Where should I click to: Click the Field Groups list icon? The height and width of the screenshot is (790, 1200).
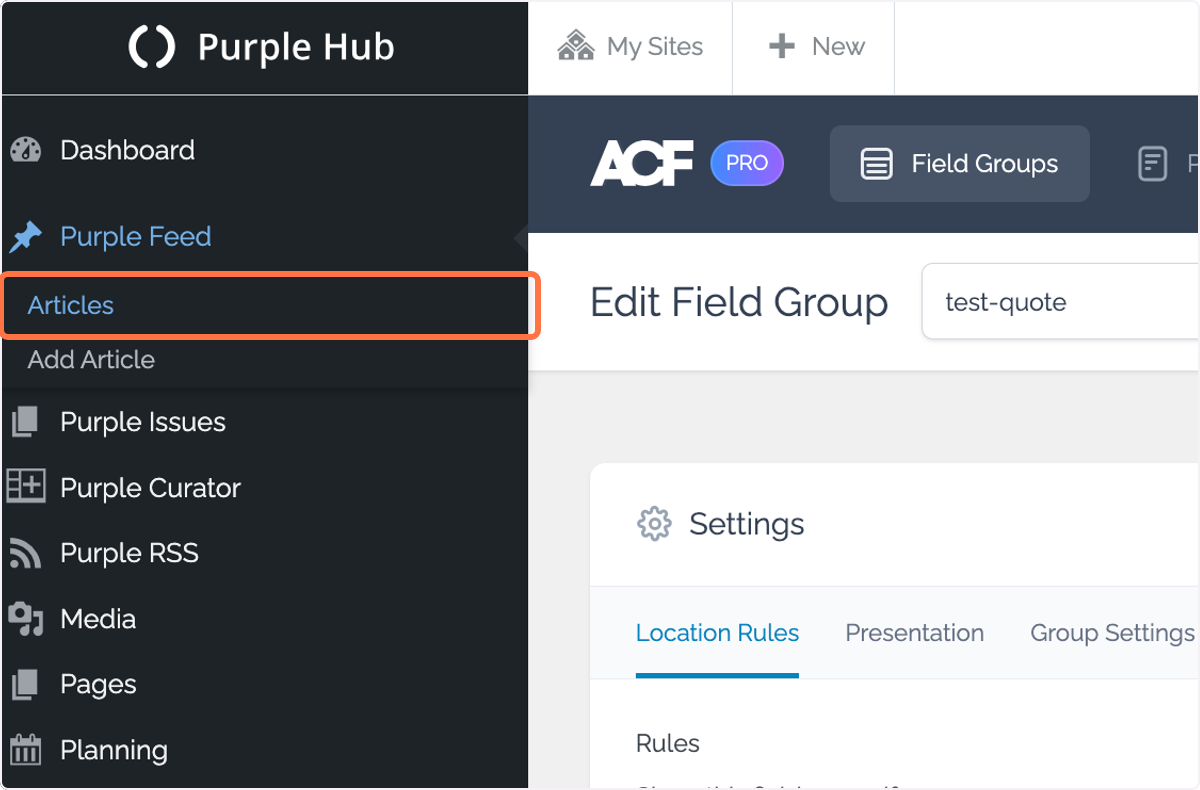877,164
